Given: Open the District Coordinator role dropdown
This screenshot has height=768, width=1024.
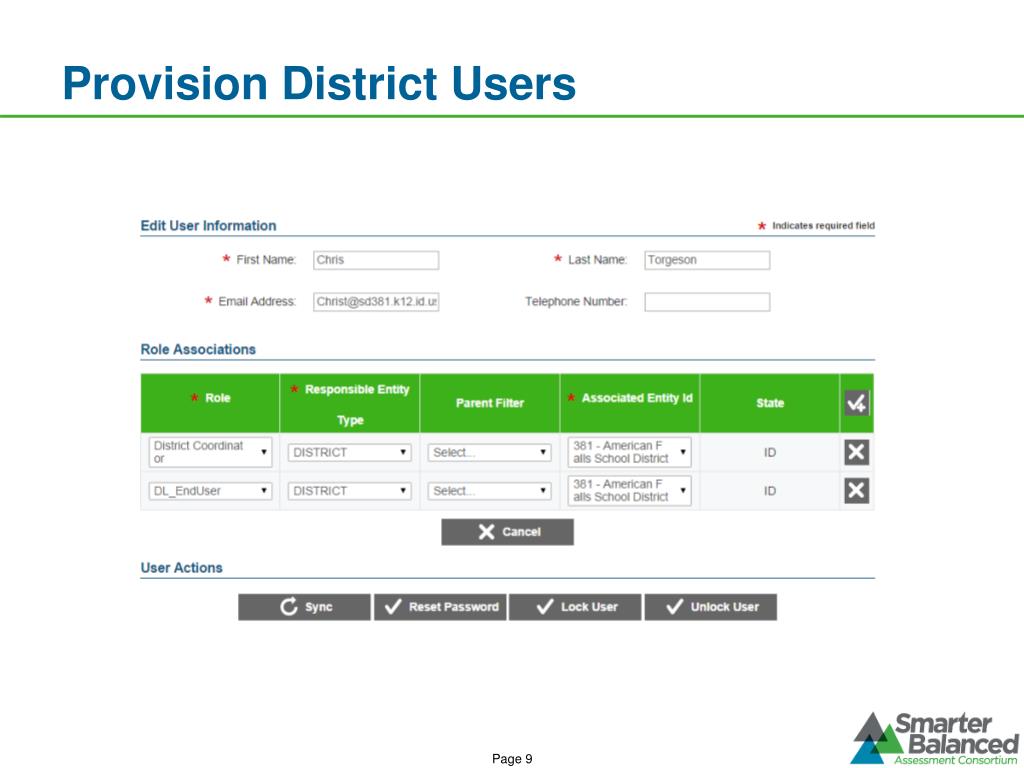Looking at the screenshot, I should (x=210, y=452).
